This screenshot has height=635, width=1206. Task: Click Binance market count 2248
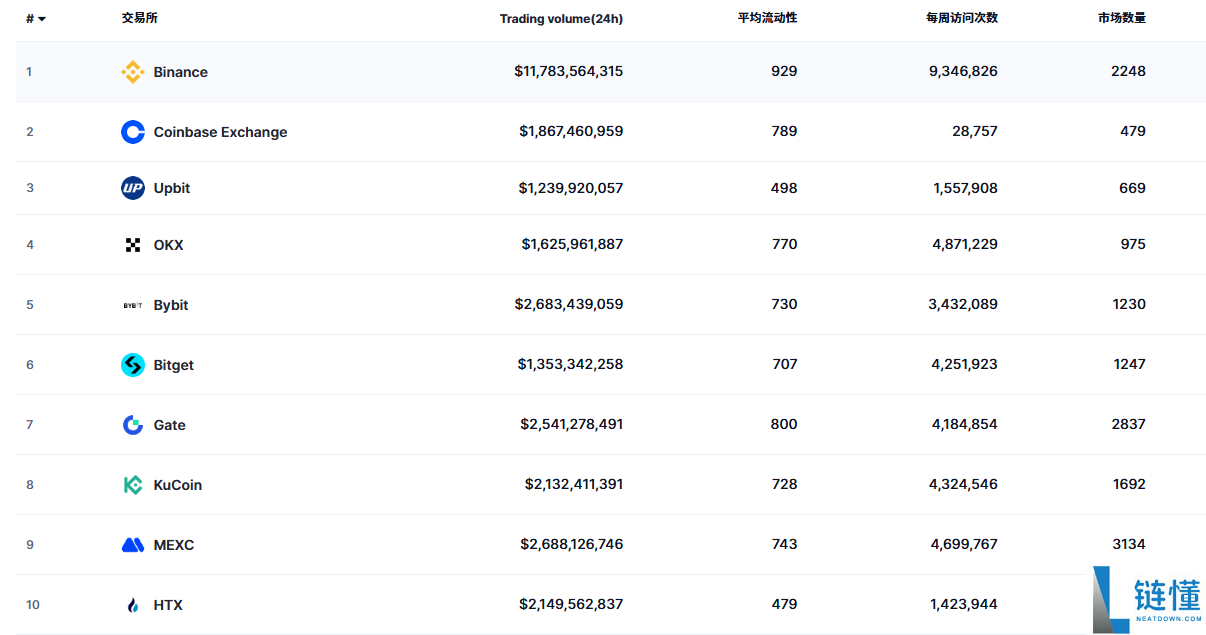1128,71
